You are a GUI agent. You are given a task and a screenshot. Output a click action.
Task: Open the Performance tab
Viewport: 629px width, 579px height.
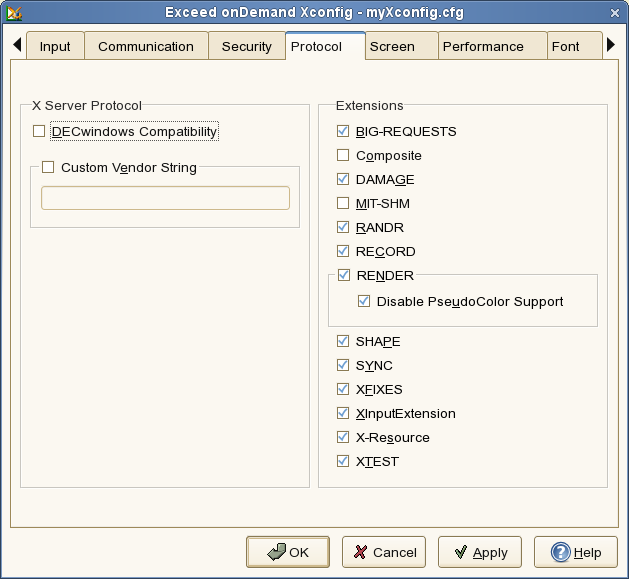coord(482,47)
